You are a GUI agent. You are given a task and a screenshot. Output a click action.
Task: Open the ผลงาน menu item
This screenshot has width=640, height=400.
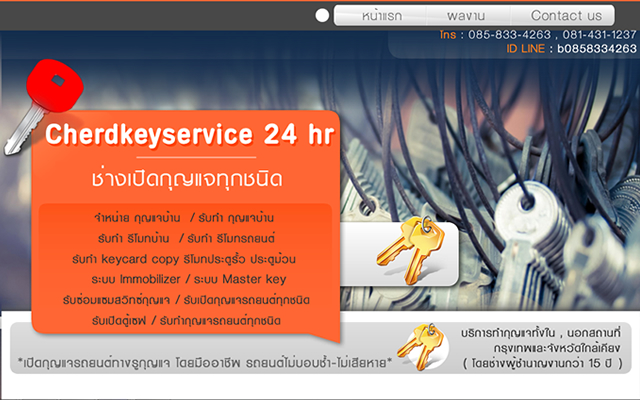click(x=466, y=16)
